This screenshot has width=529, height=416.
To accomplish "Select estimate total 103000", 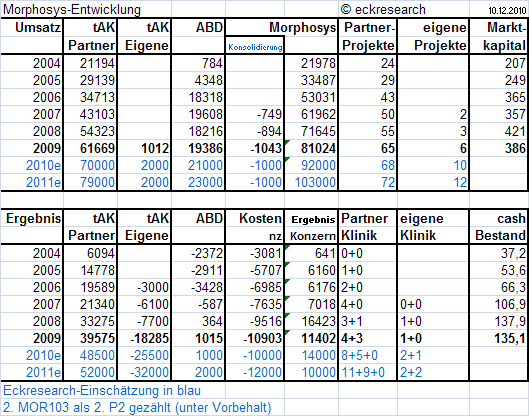I will (315, 182).
